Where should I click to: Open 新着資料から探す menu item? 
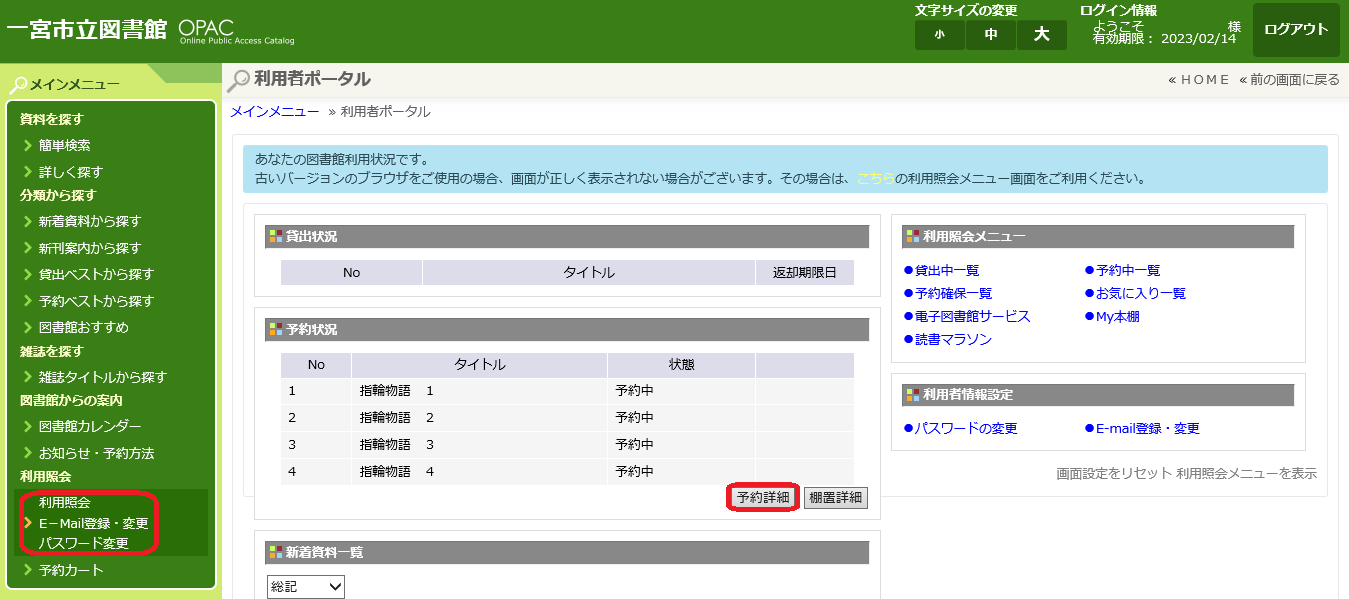90,221
